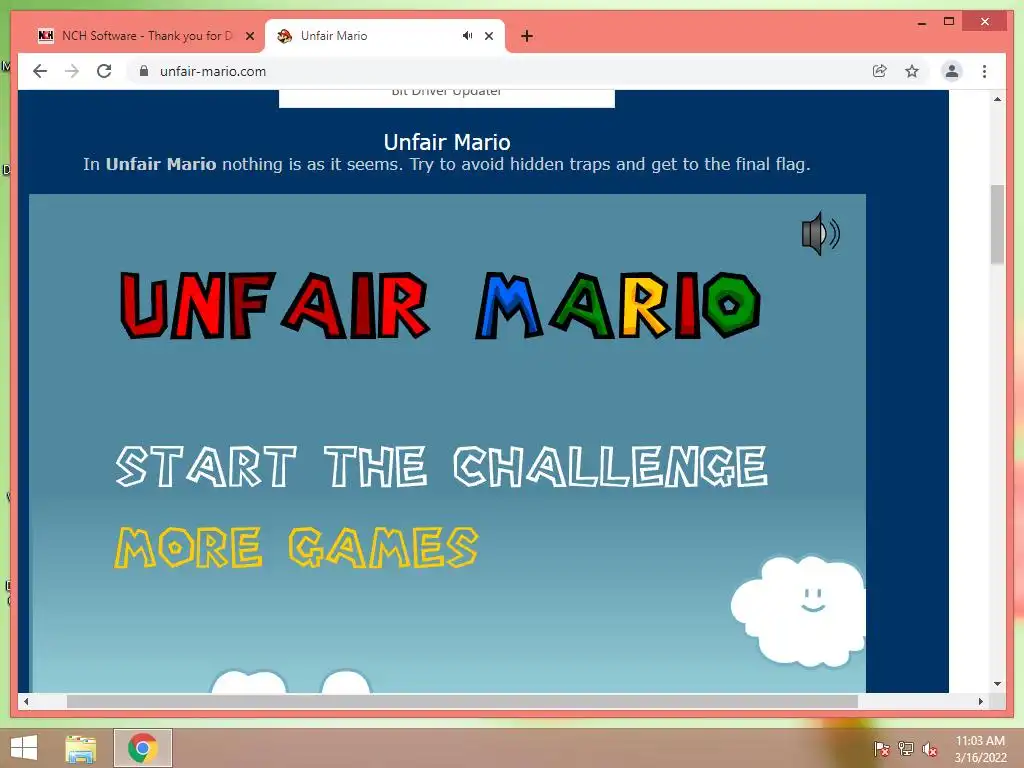
Task: Open File Explorer from the taskbar
Action: point(81,748)
